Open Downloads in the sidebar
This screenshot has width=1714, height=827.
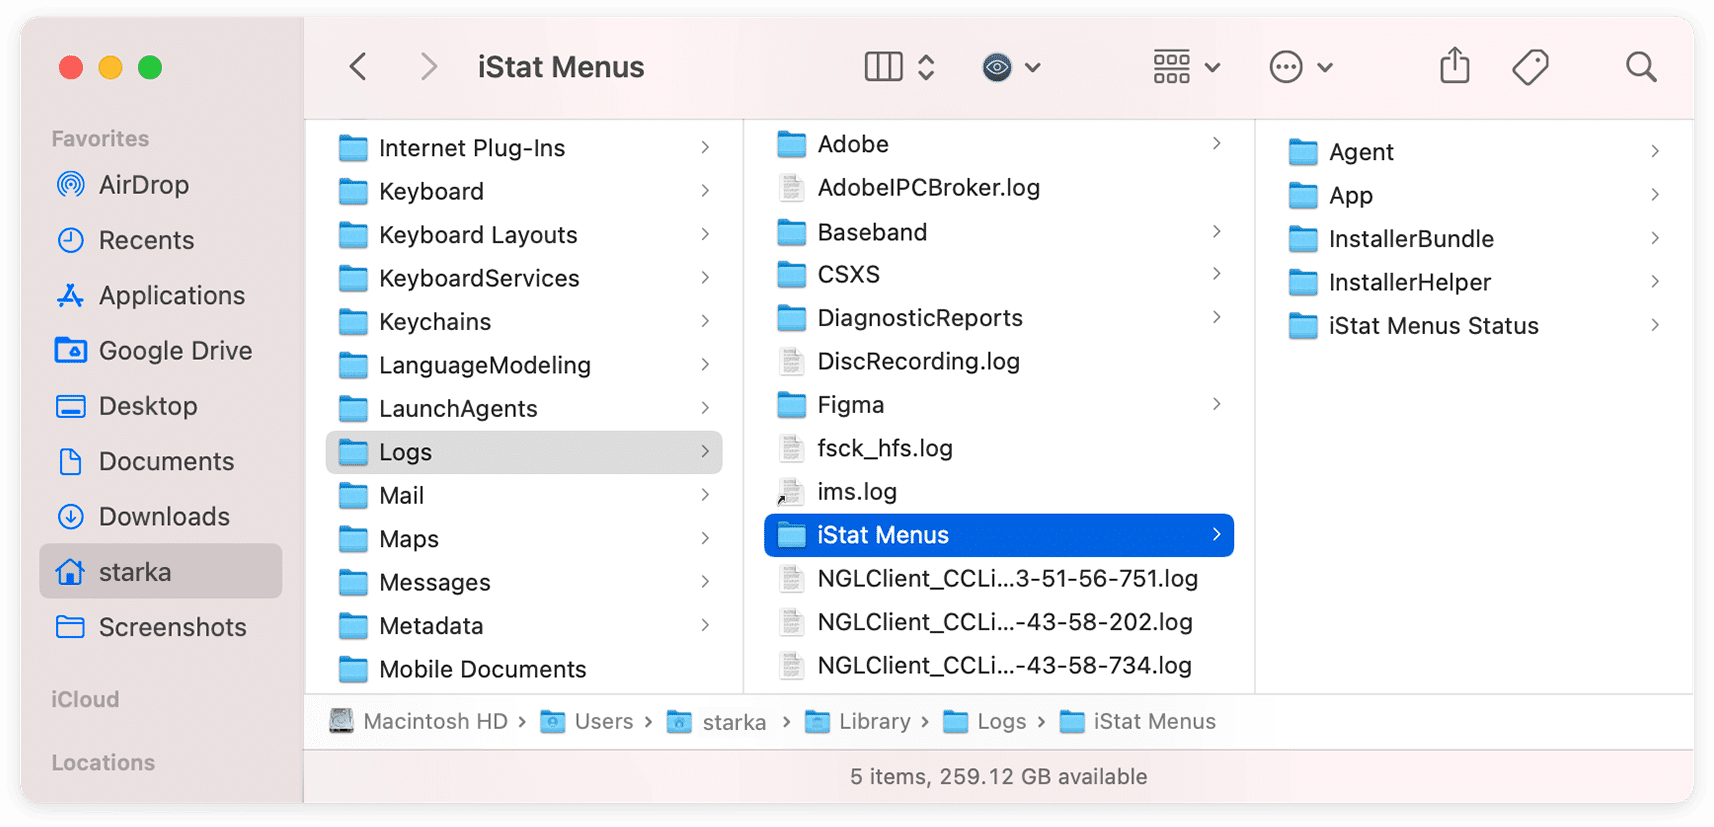coord(160,516)
